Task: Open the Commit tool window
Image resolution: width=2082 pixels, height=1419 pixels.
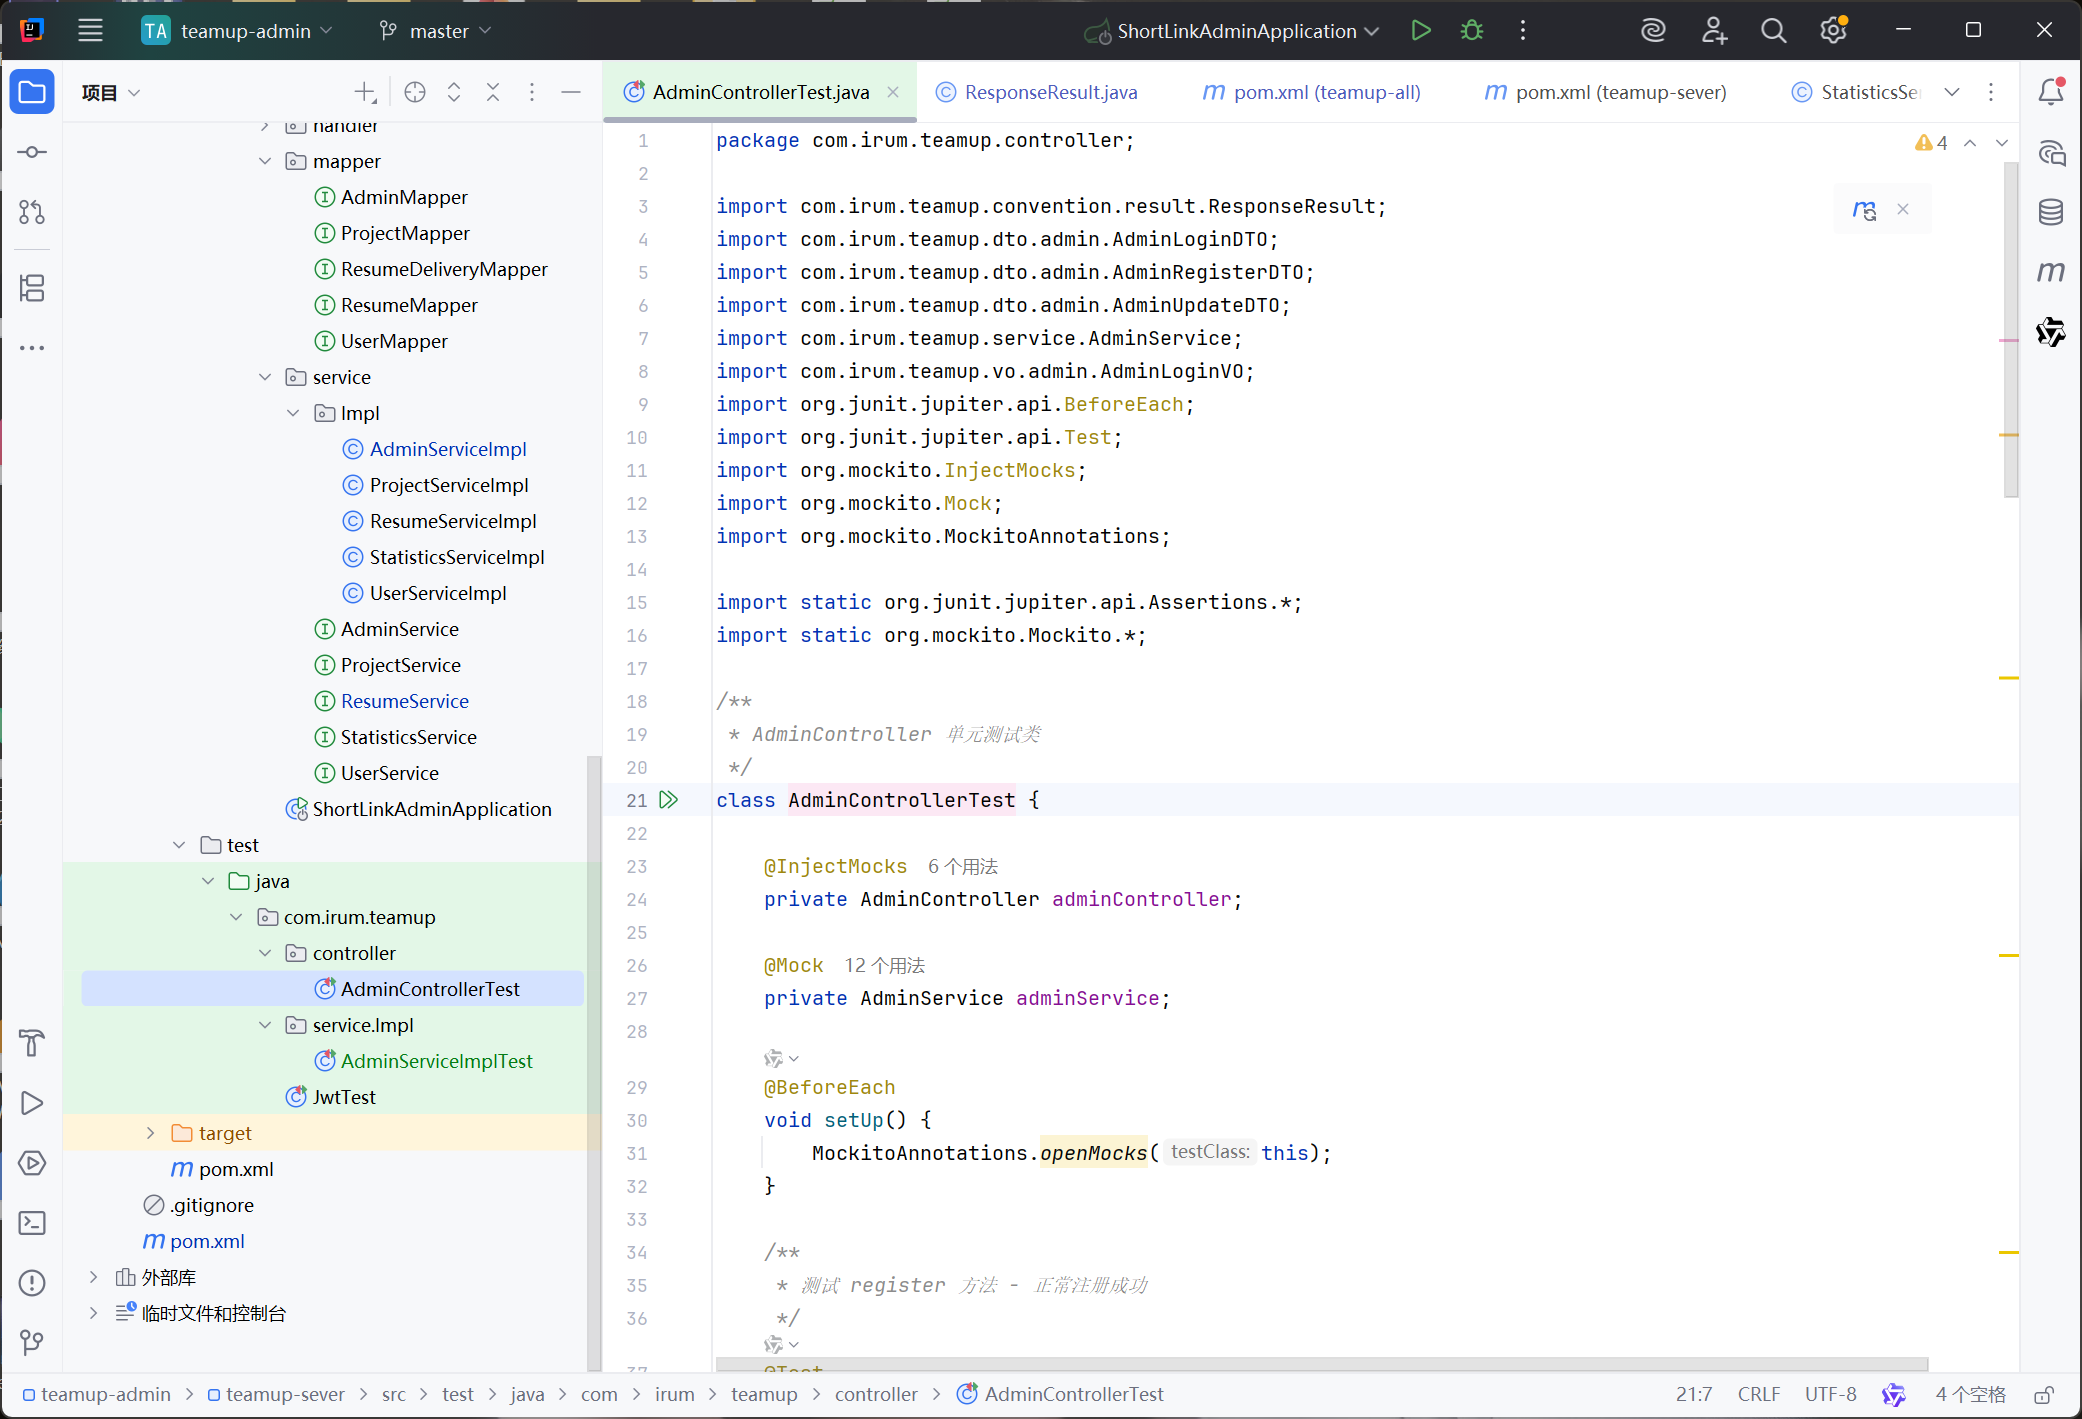Action: tap(32, 152)
